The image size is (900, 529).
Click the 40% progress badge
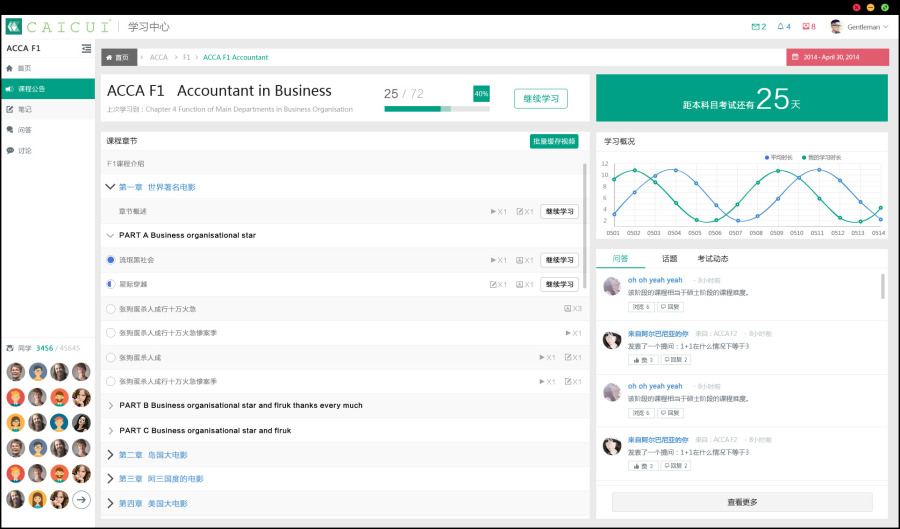click(x=481, y=94)
